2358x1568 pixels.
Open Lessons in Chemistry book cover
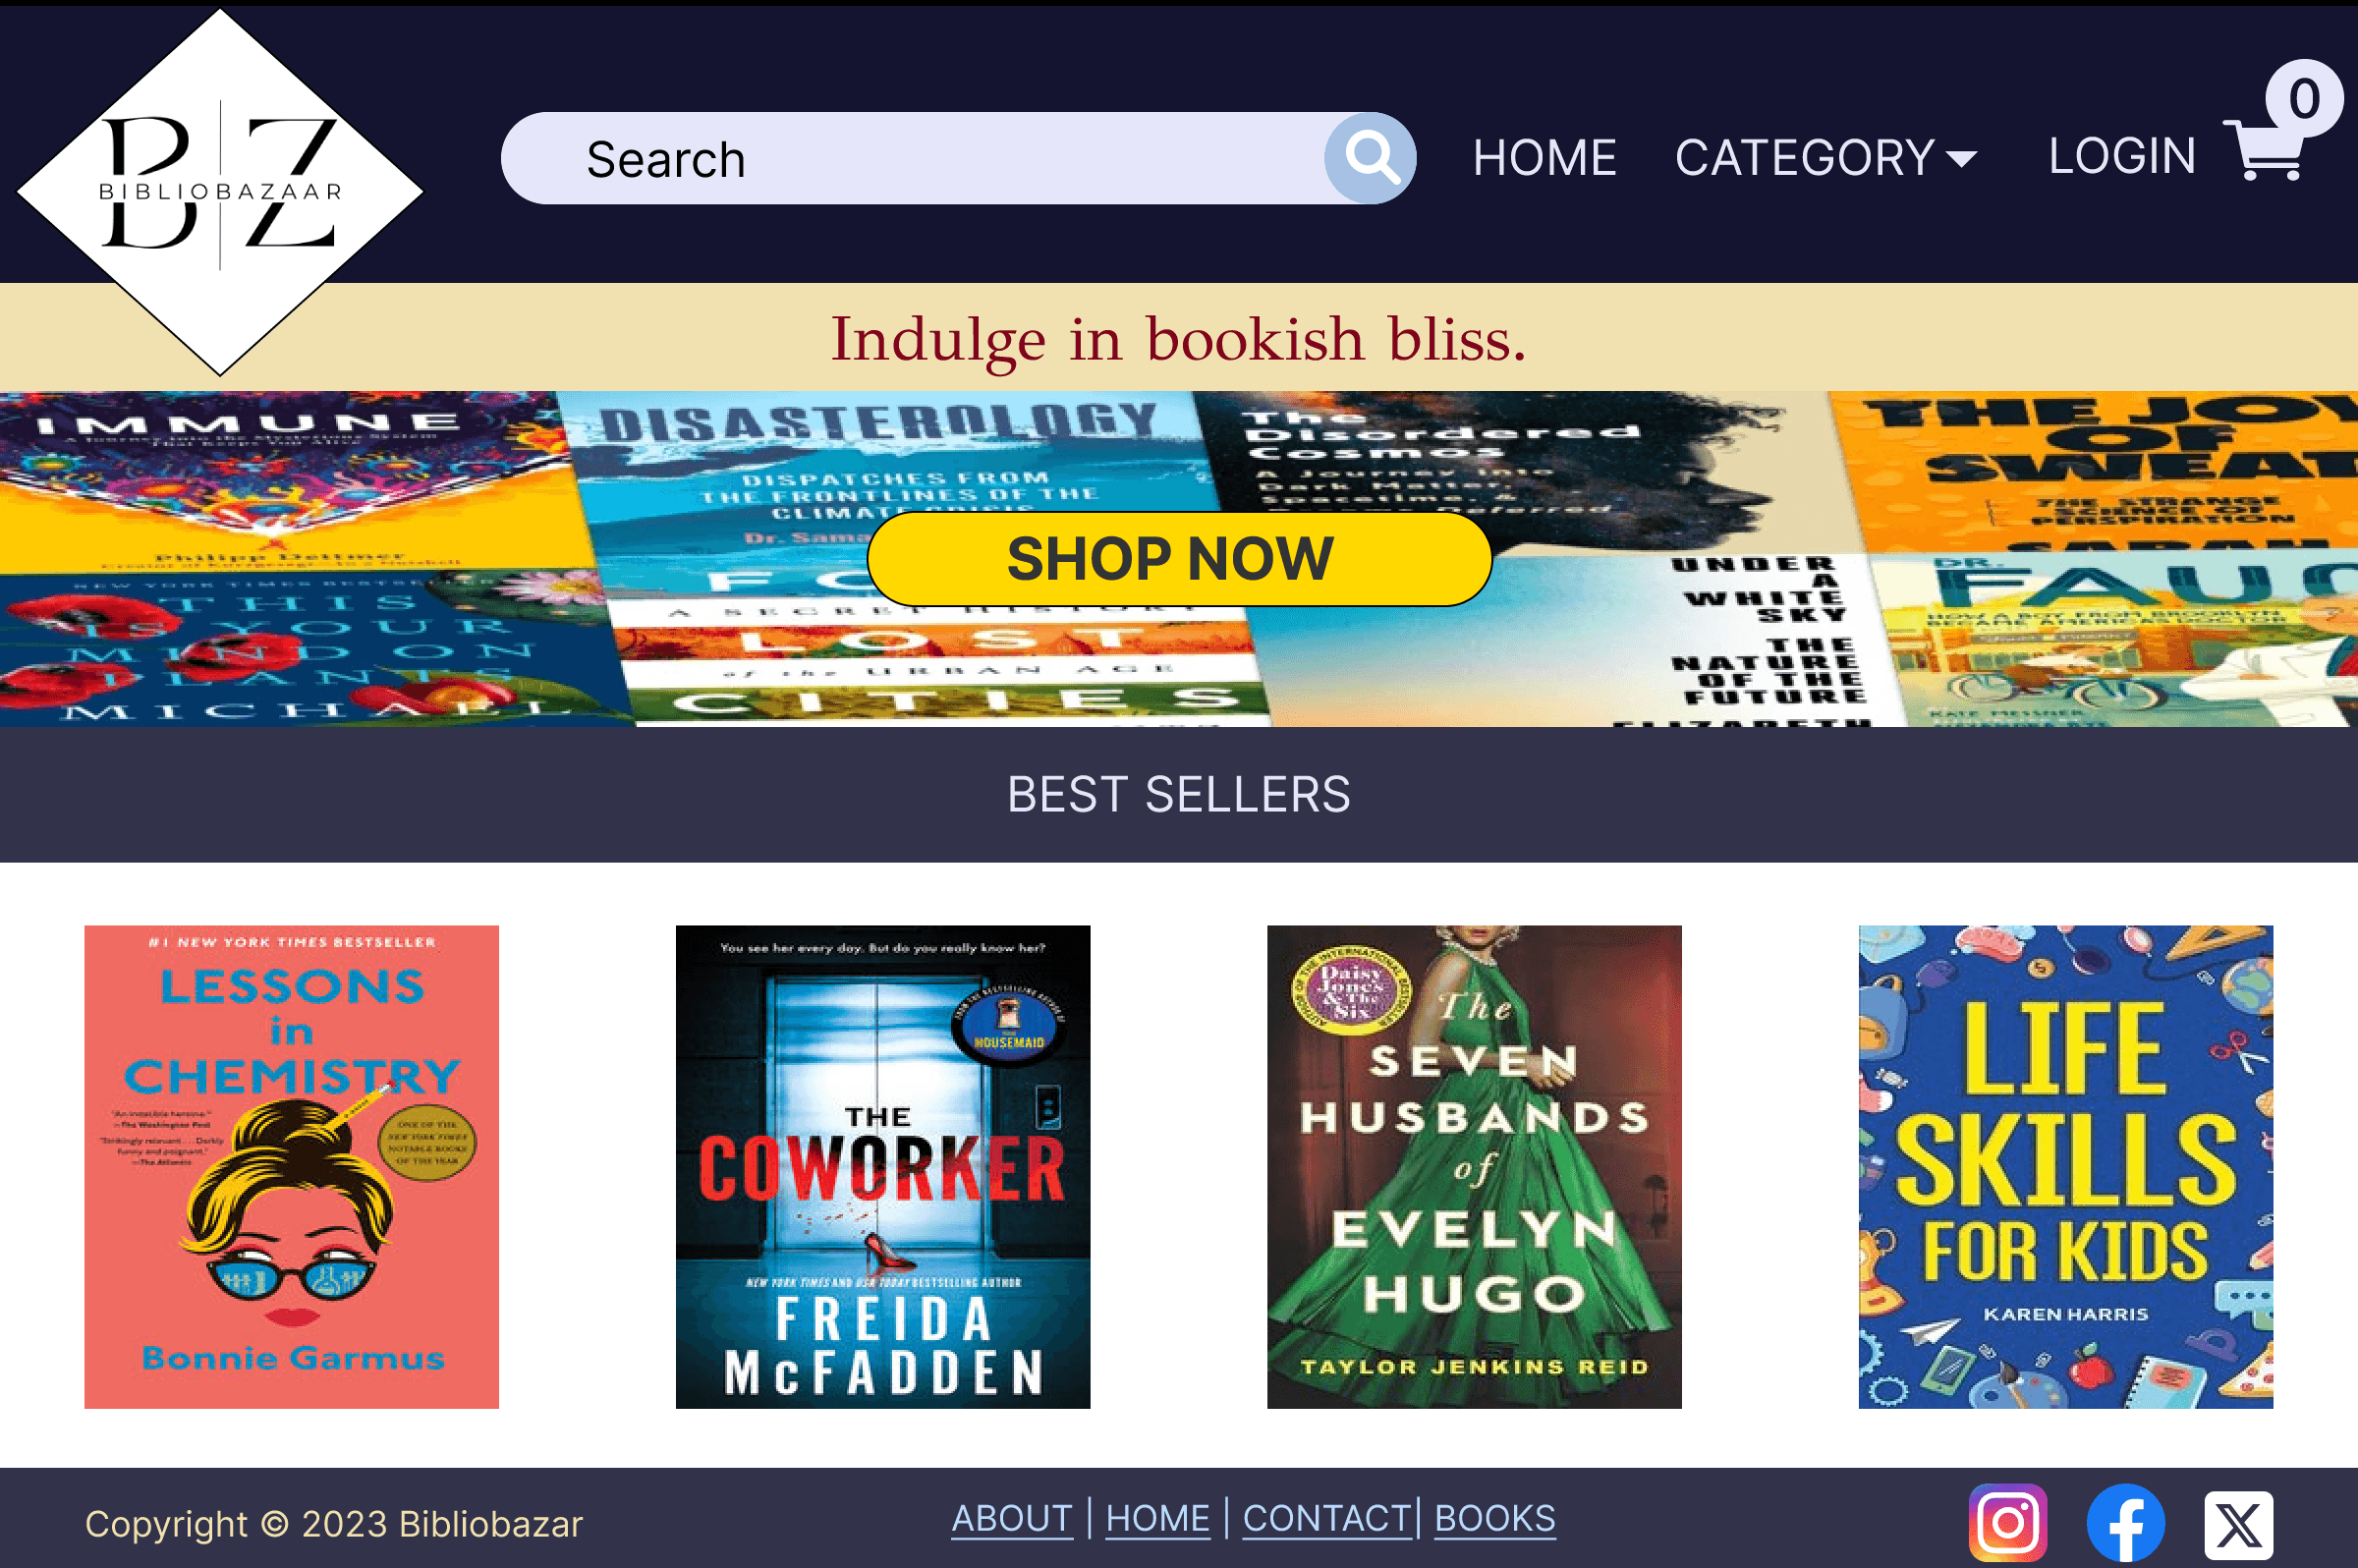coord(291,1166)
